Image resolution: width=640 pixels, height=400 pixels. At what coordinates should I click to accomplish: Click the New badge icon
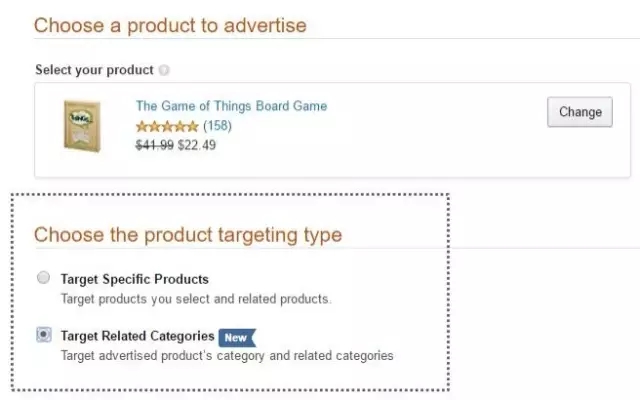click(237, 337)
